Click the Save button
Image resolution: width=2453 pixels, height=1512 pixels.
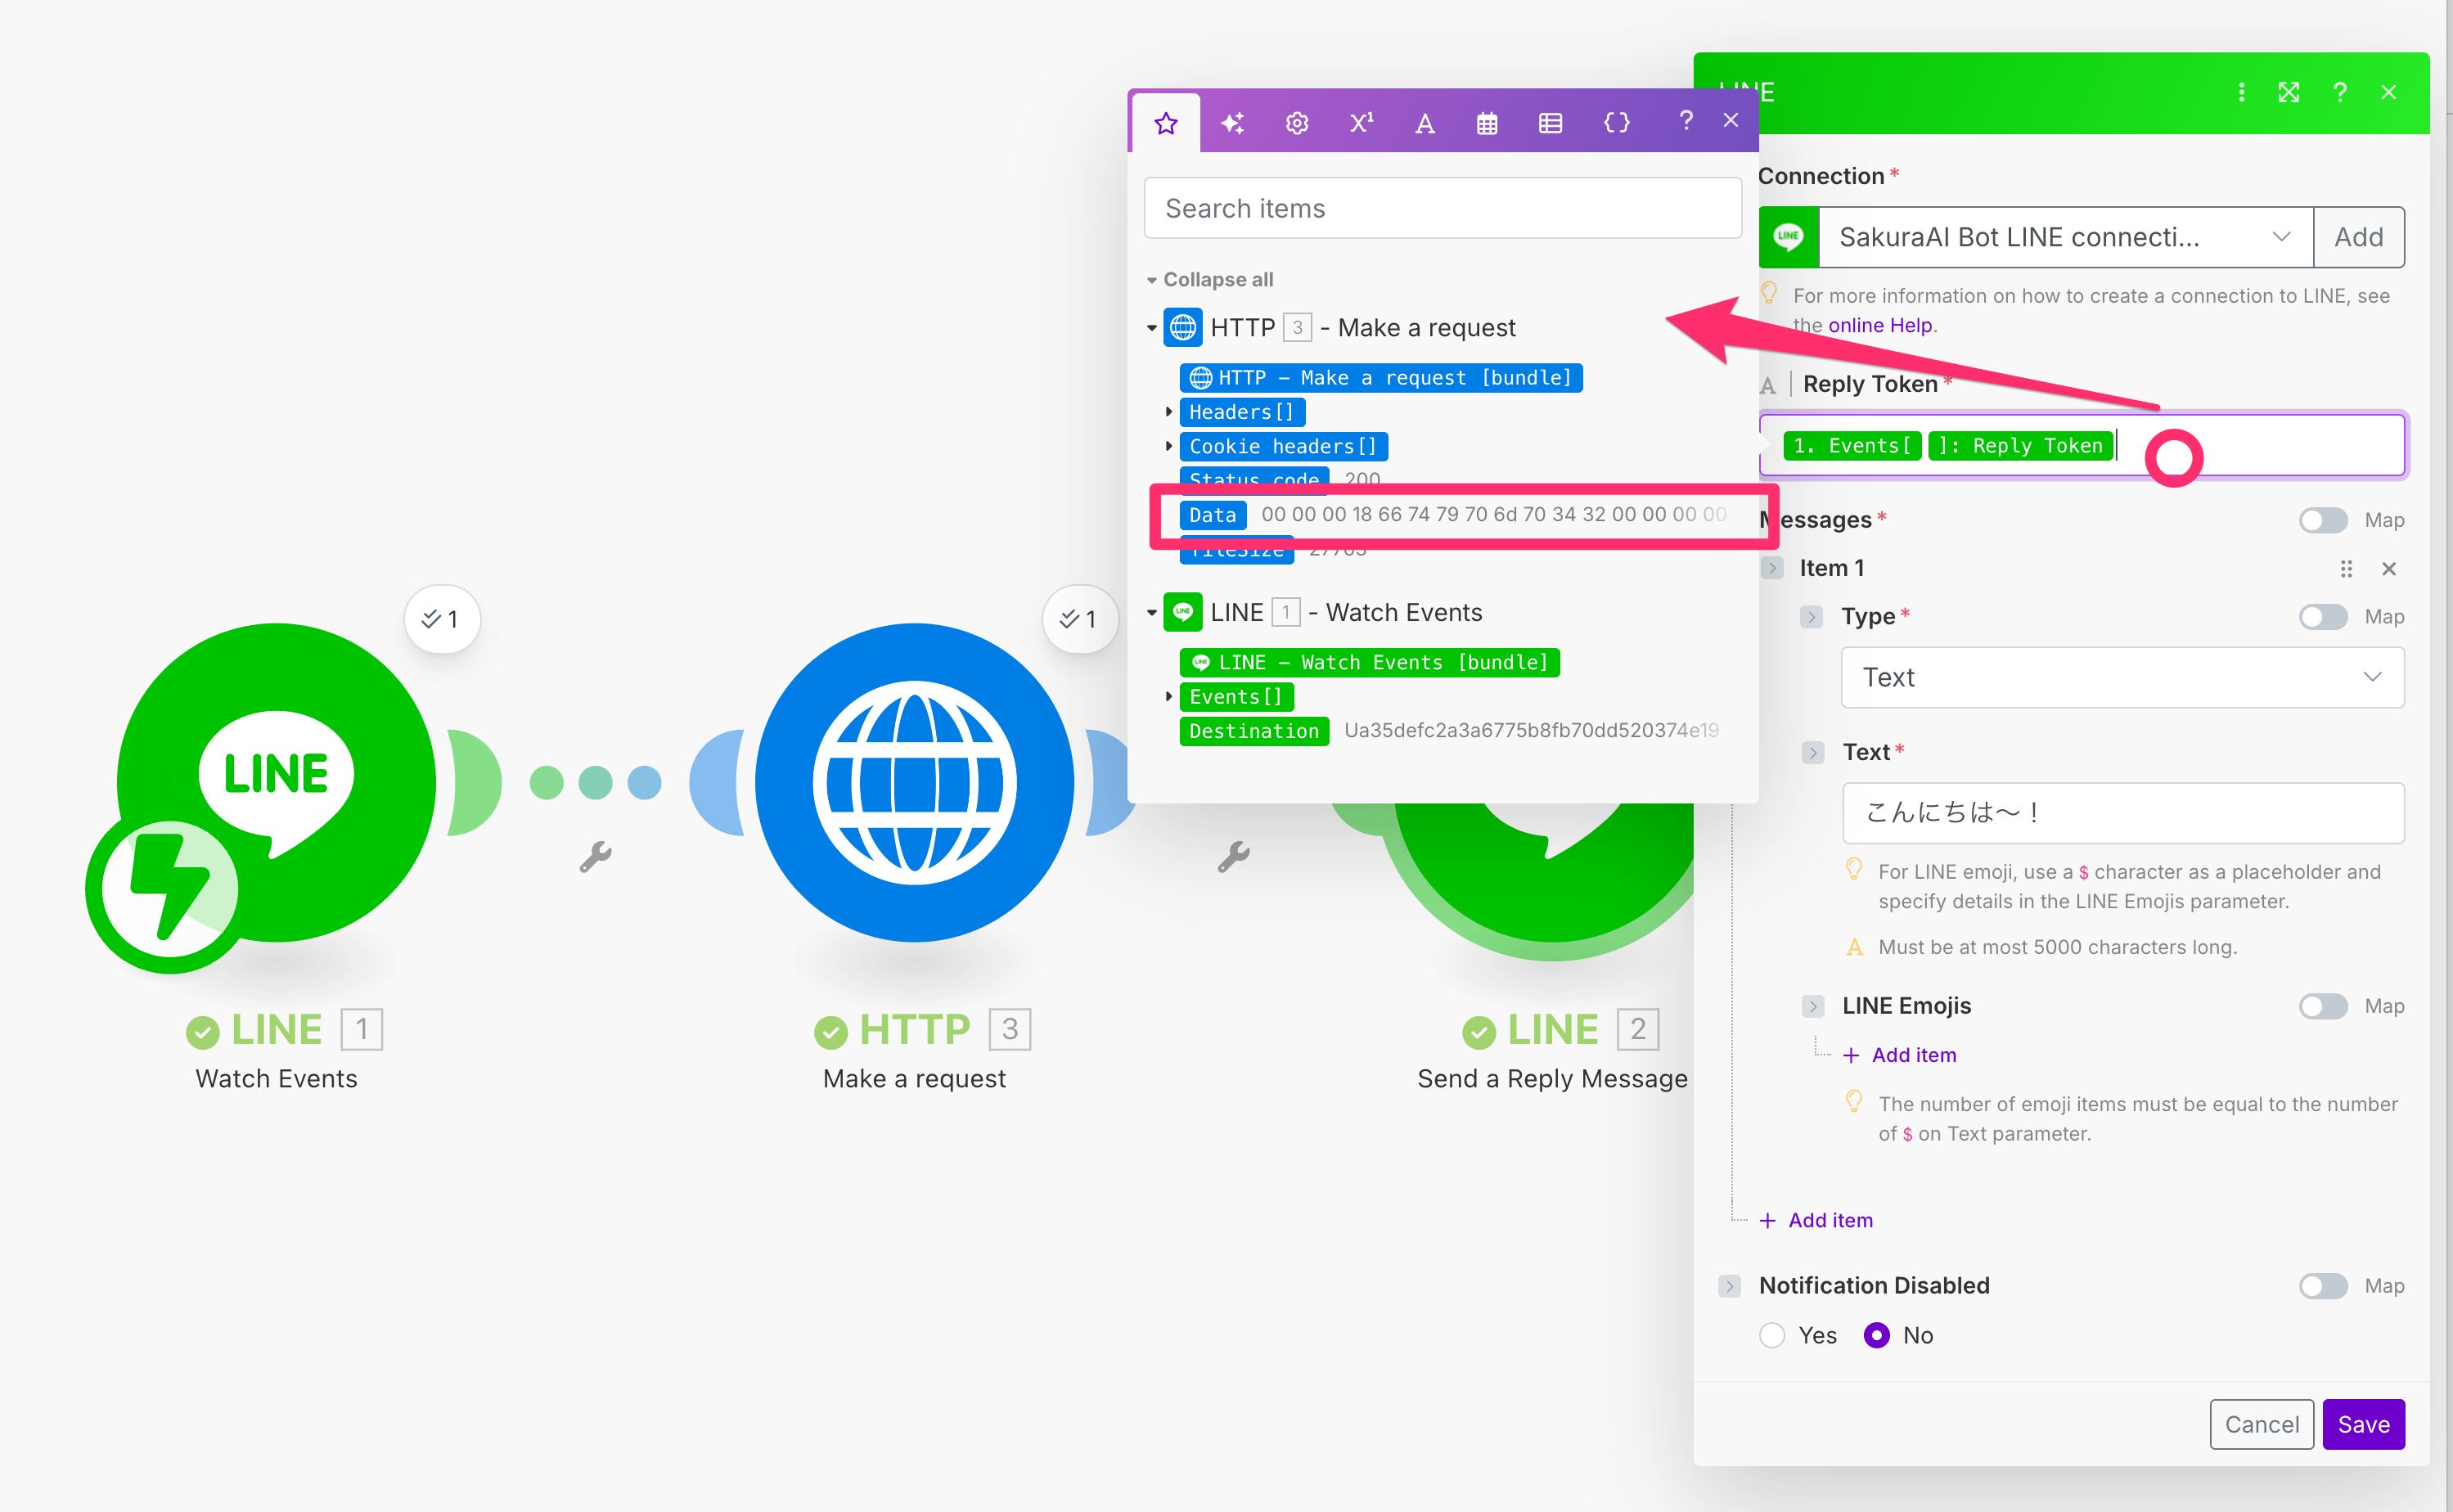(2362, 1424)
